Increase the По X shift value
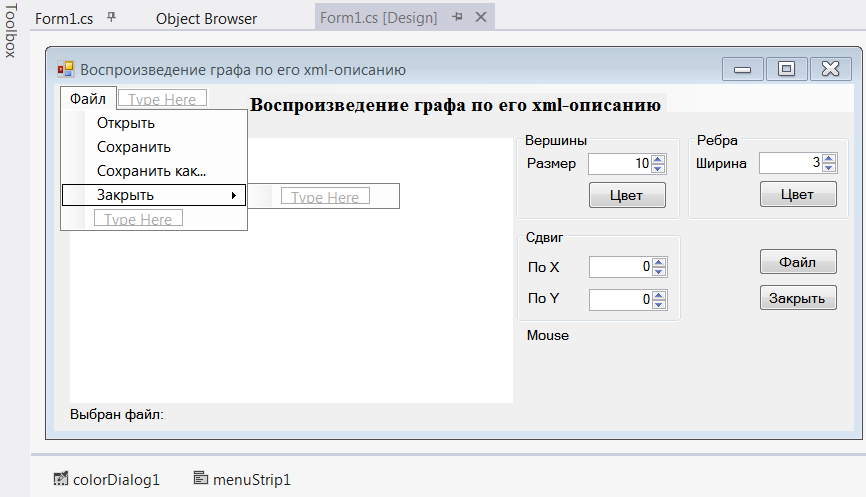The width and height of the screenshot is (866, 497). coord(658,262)
